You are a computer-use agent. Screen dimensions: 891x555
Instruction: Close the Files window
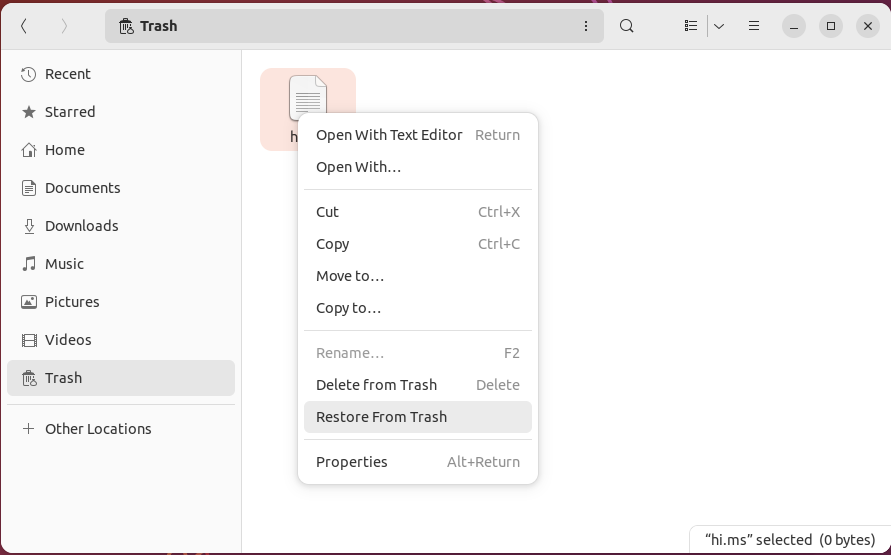868,26
